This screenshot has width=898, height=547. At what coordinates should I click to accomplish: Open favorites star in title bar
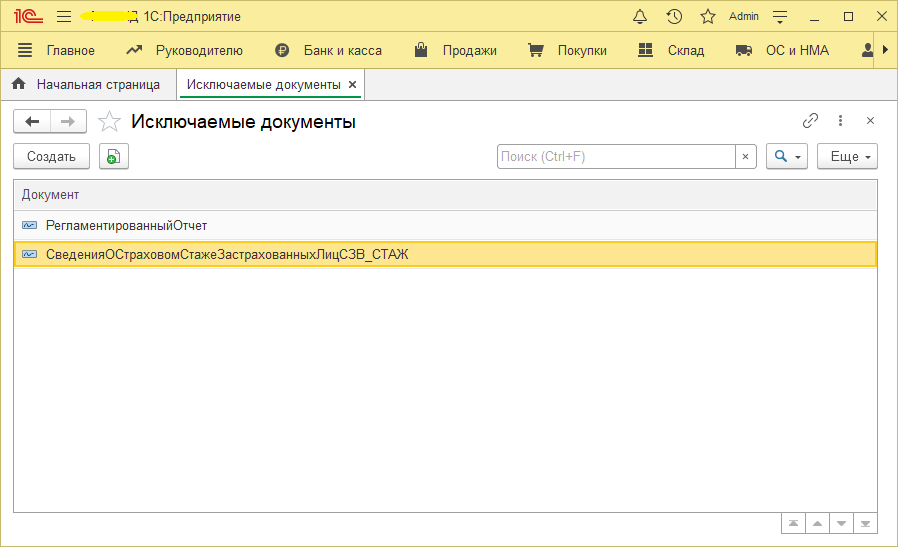pyautogui.click(x=708, y=17)
